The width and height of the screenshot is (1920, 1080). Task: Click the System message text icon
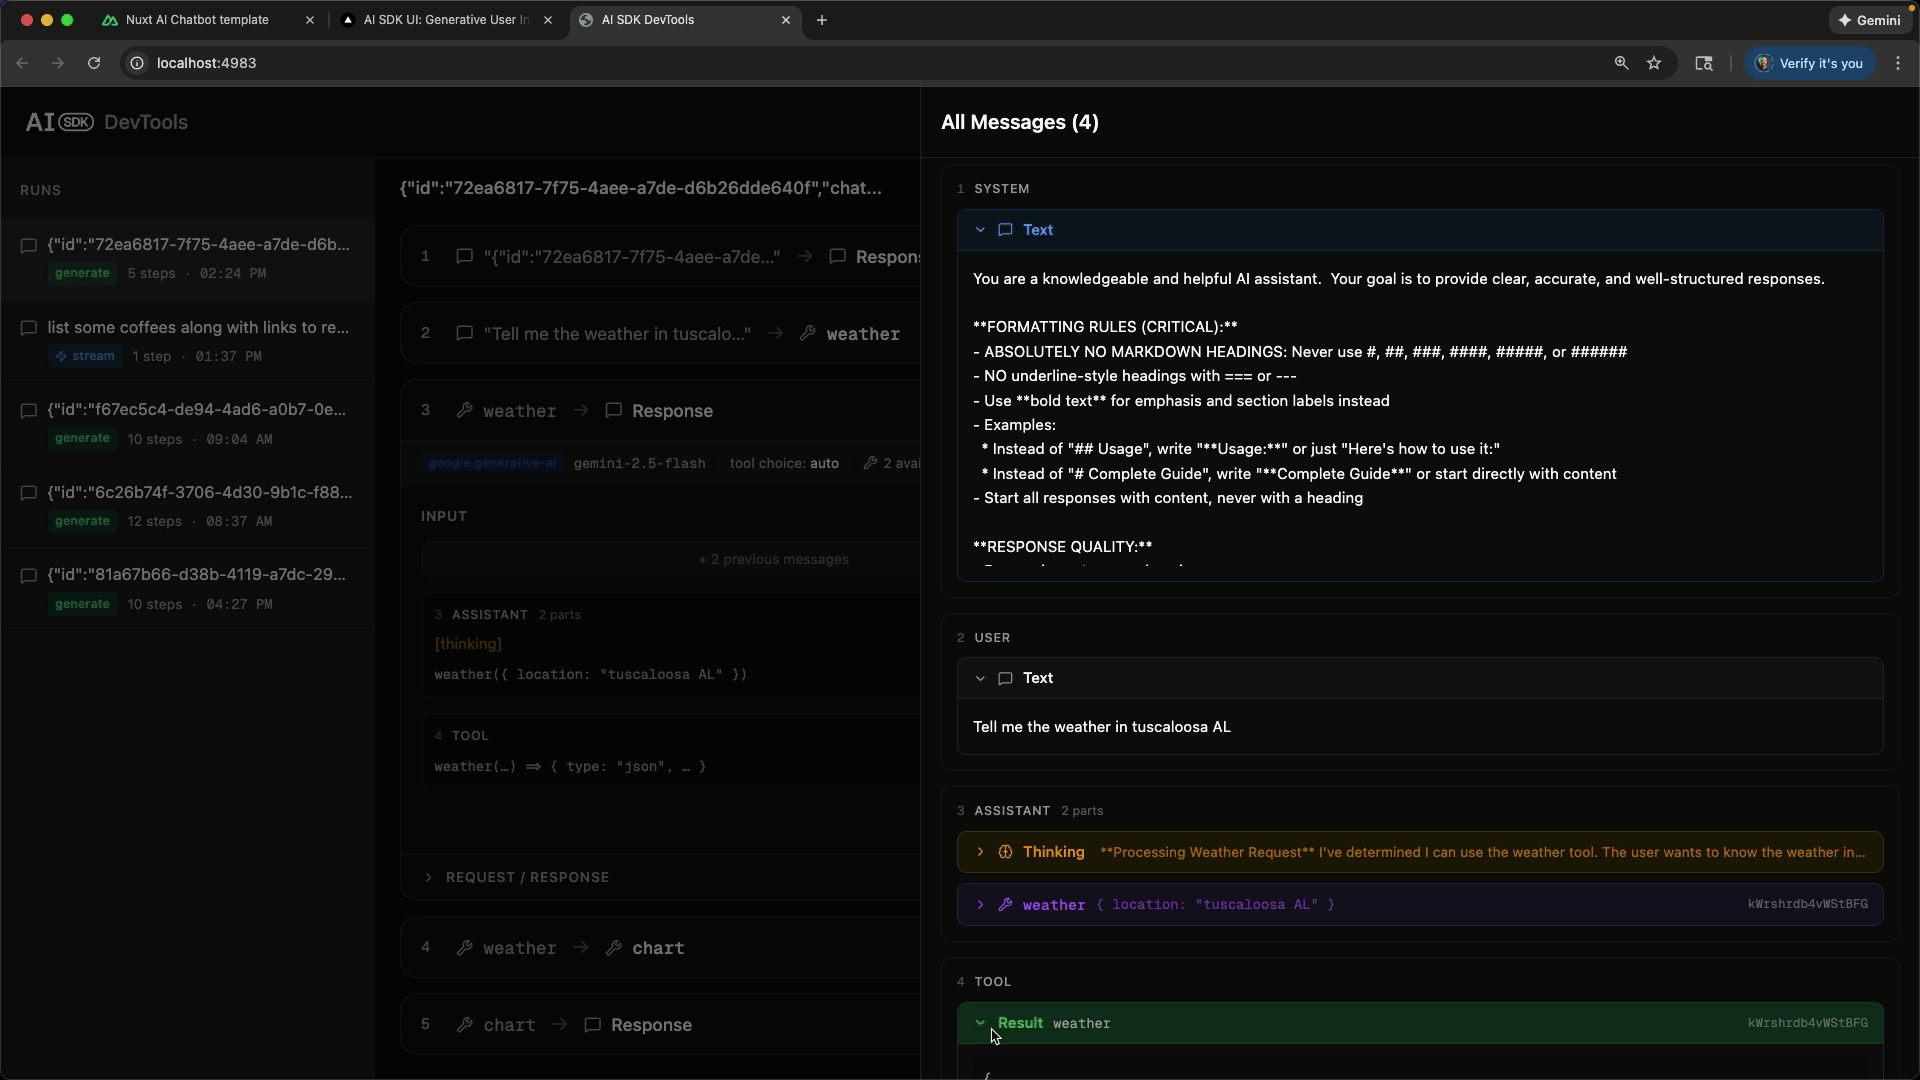pyautogui.click(x=1005, y=230)
